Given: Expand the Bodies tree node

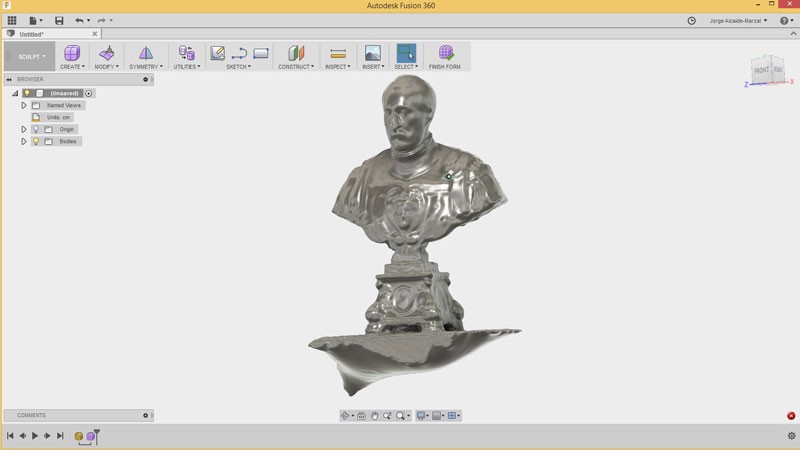Looking at the screenshot, I should 24,142.
